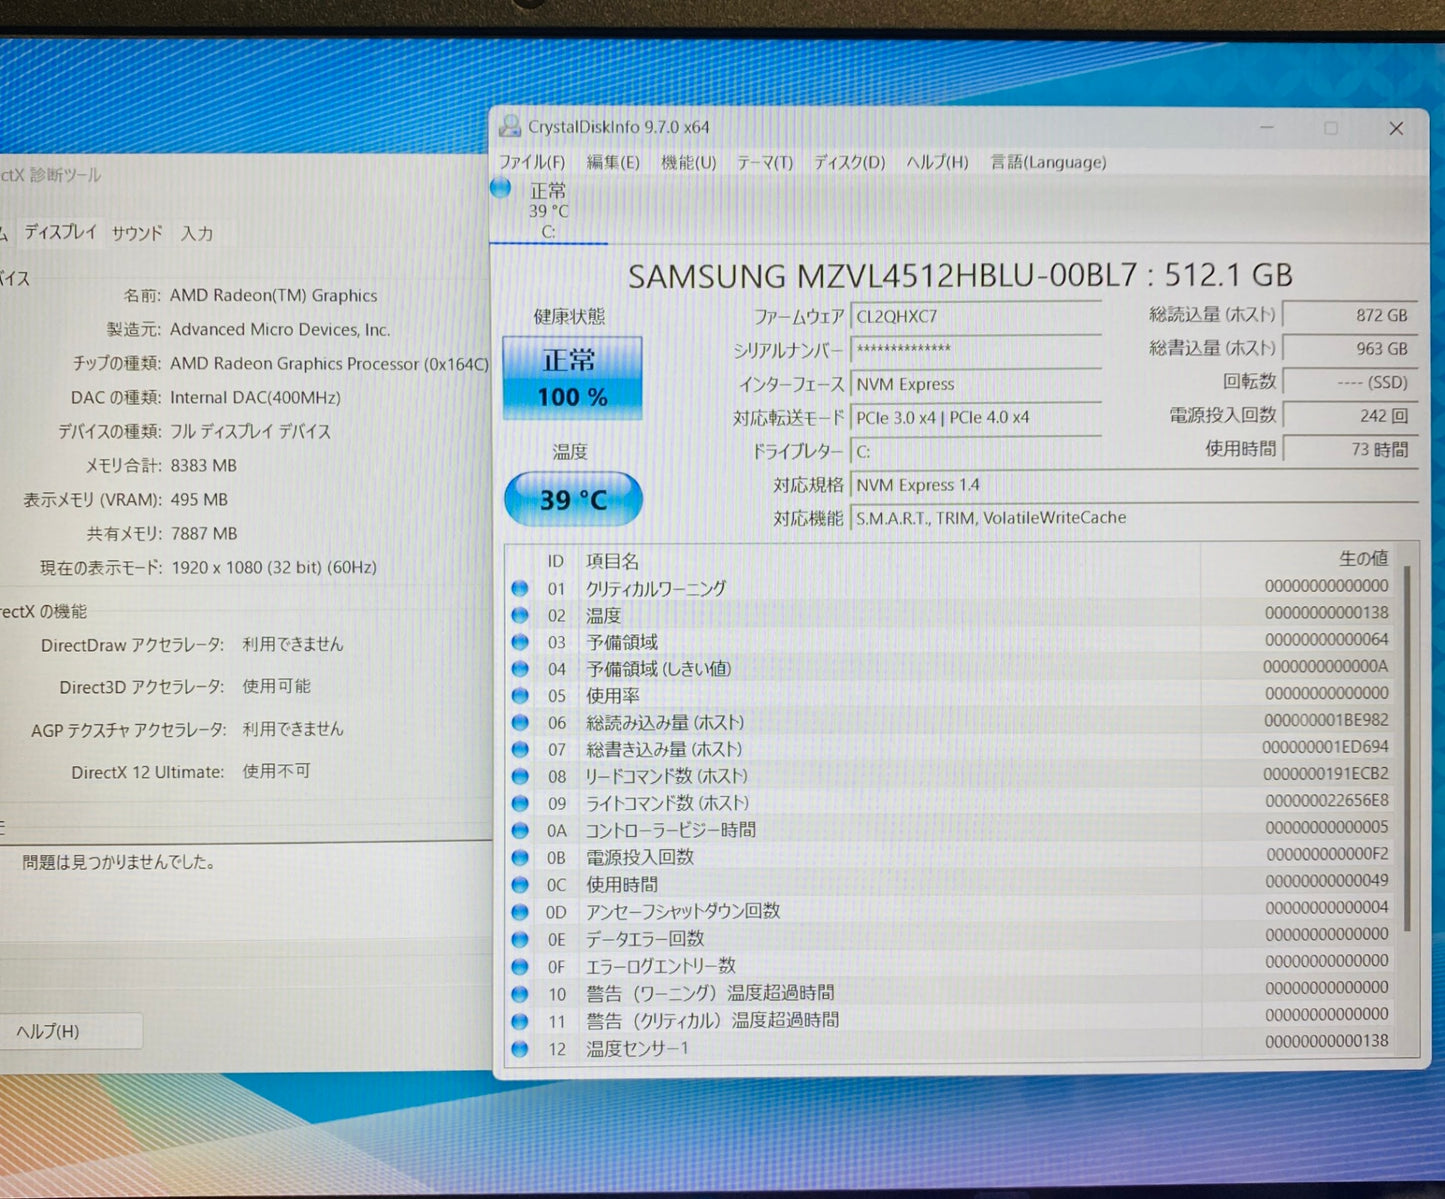Click the LED beside アンセーフシャットダウン回数
This screenshot has width=1445, height=1199.
point(520,911)
